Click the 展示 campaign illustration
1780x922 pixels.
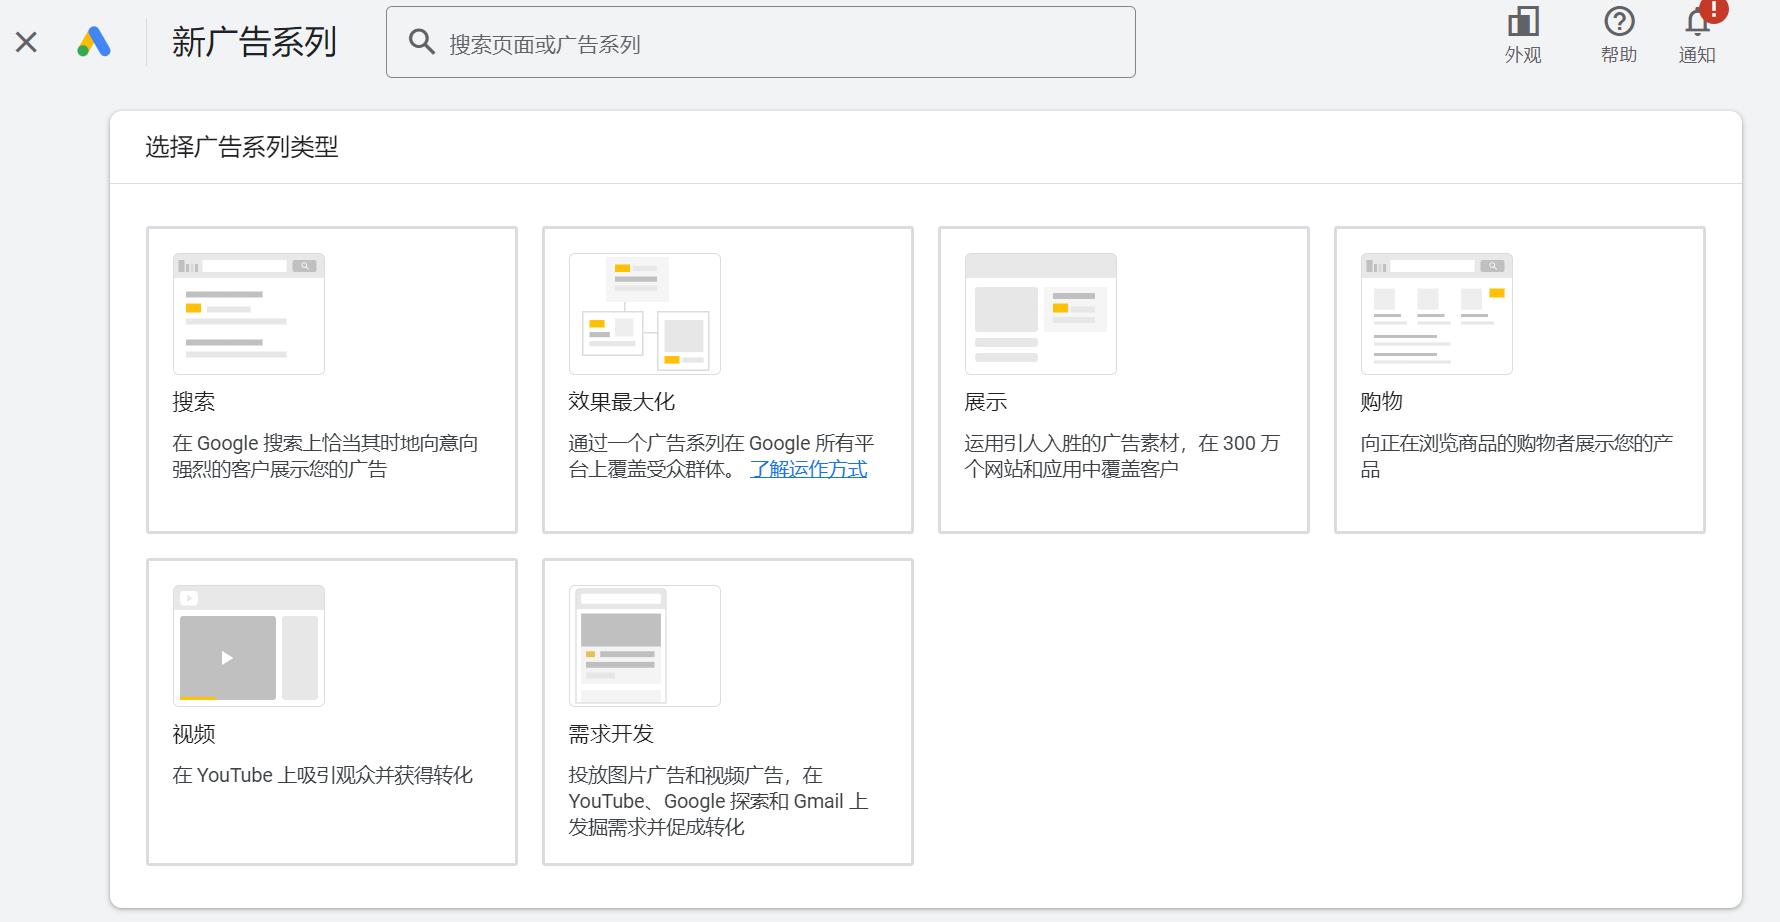coord(1041,314)
